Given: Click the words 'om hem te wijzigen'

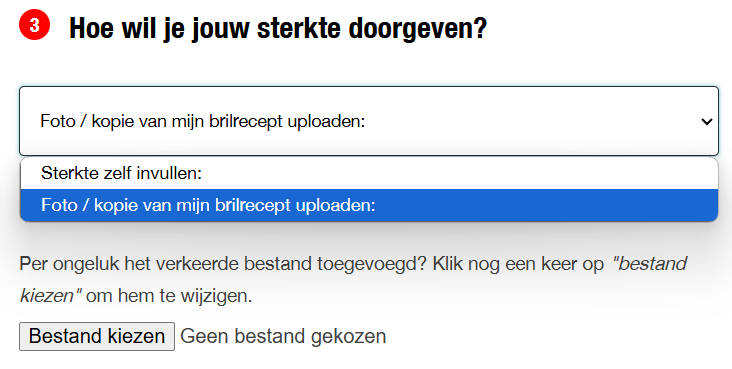Looking at the screenshot, I should (169, 296).
